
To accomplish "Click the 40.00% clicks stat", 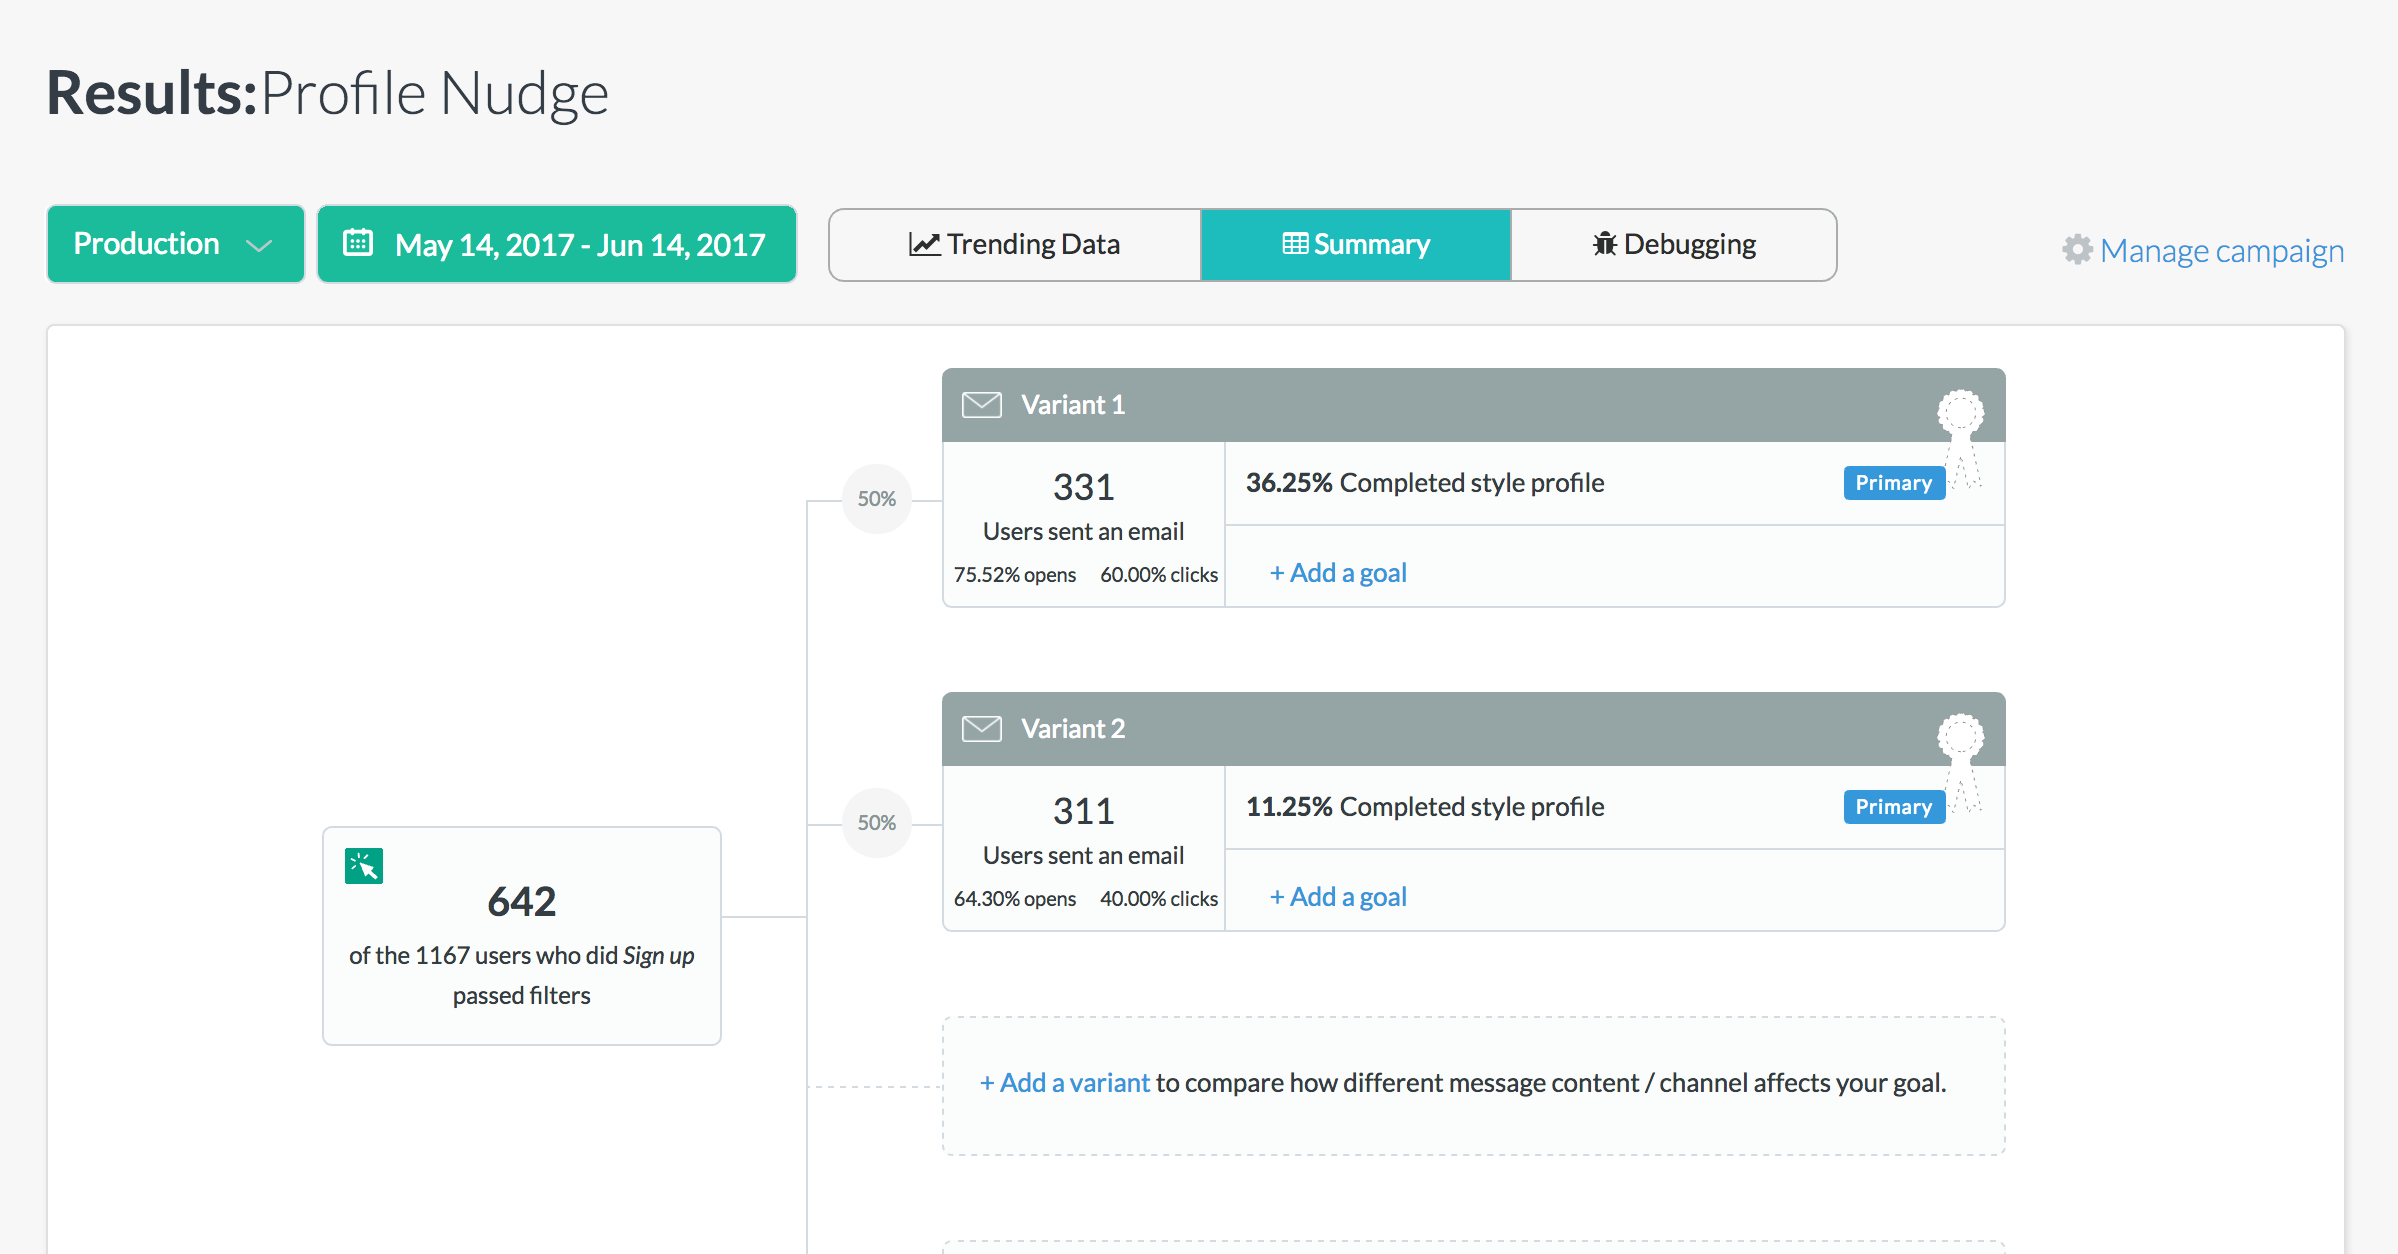I will 1159,899.
